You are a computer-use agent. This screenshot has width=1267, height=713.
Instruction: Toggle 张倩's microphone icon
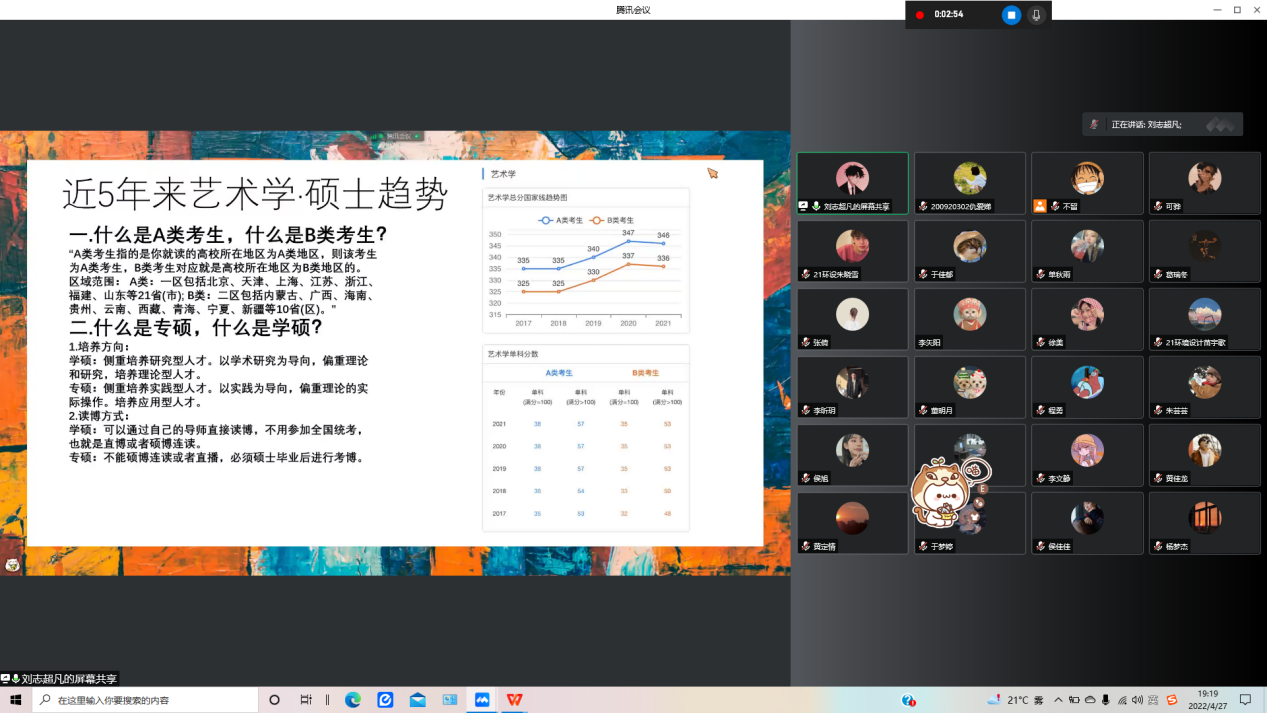805,341
